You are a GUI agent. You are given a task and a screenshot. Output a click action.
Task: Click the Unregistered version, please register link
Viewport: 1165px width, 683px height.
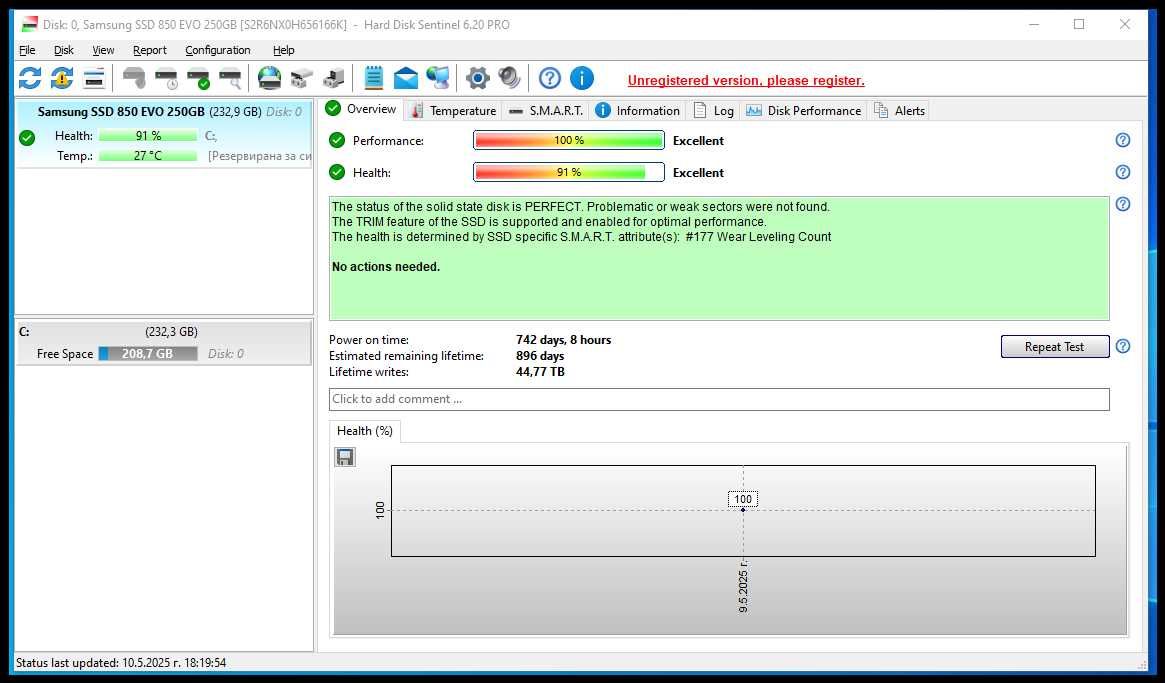tap(746, 80)
